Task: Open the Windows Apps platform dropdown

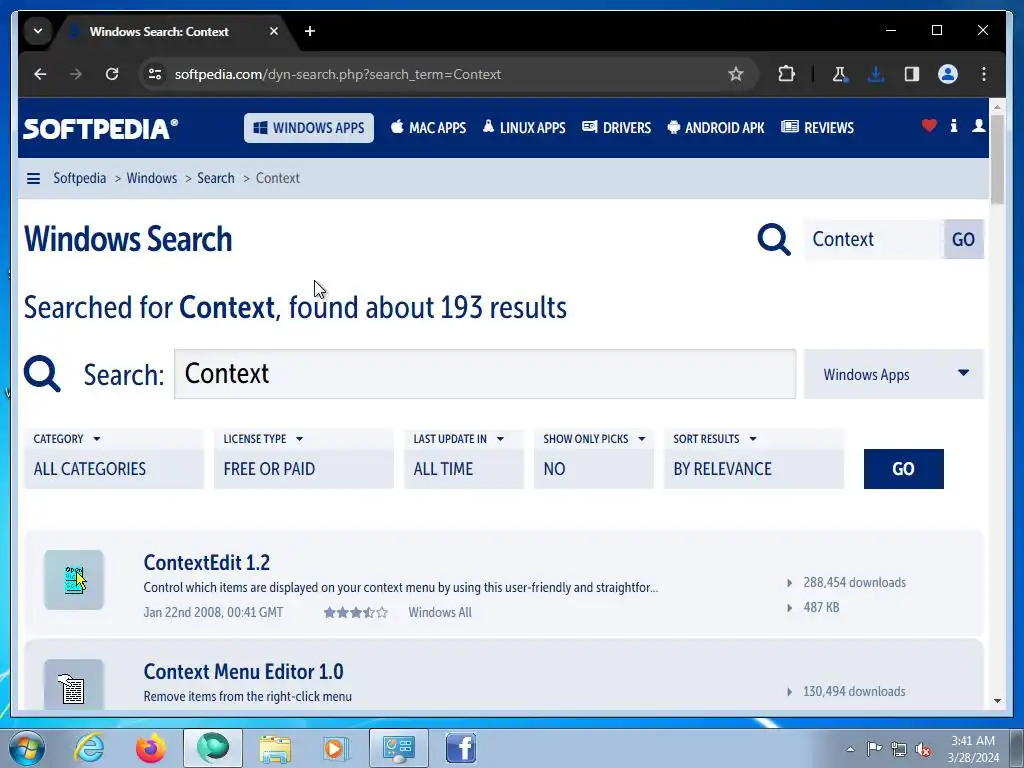Action: tap(893, 374)
